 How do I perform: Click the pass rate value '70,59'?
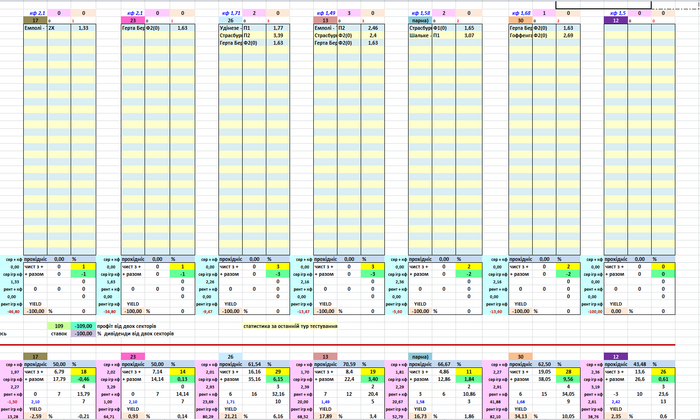[349, 364]
